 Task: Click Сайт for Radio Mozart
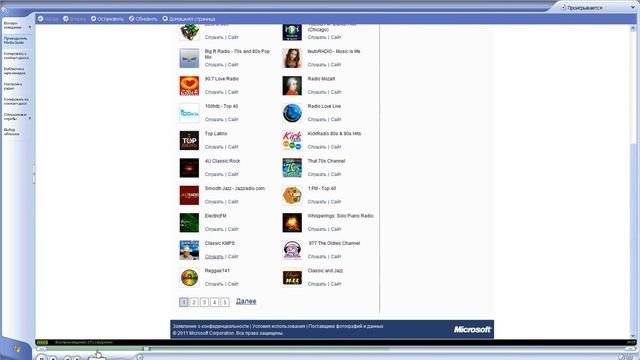336,92
